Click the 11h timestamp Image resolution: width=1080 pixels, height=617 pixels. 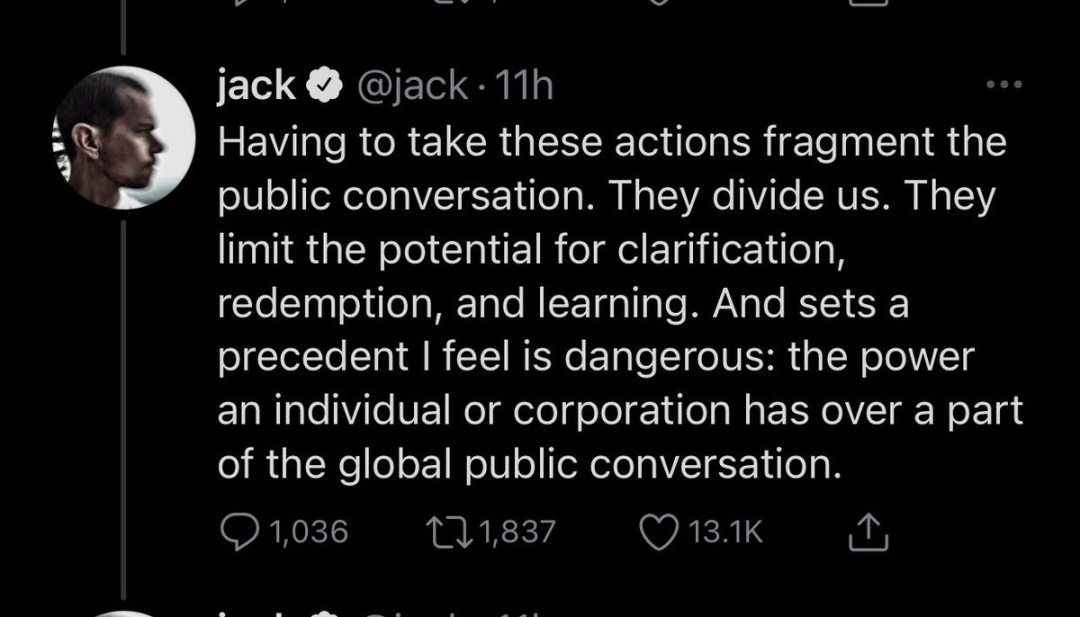[523, 88]
